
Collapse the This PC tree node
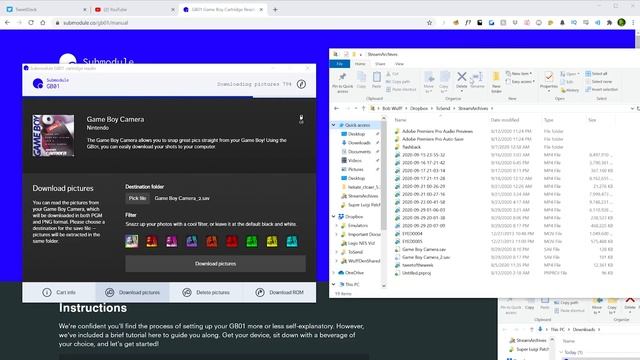tap(333, 284)
